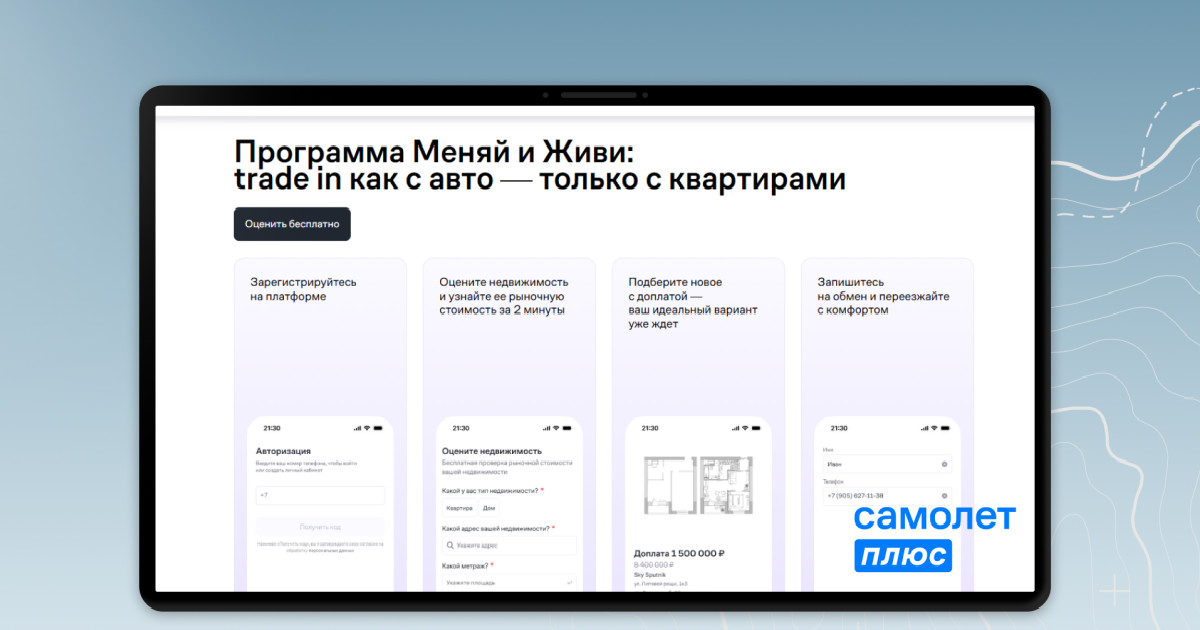Click the clear icon in the Иван name field
The width and height of the screenshot is (1200, 630).
click(x=944, y=464)
